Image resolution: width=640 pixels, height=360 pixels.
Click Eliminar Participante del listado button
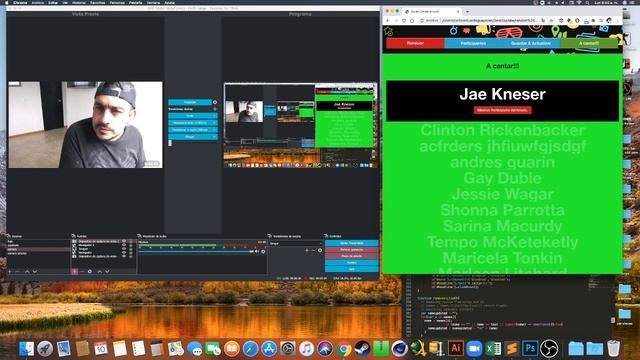click(x=502, y=110)
